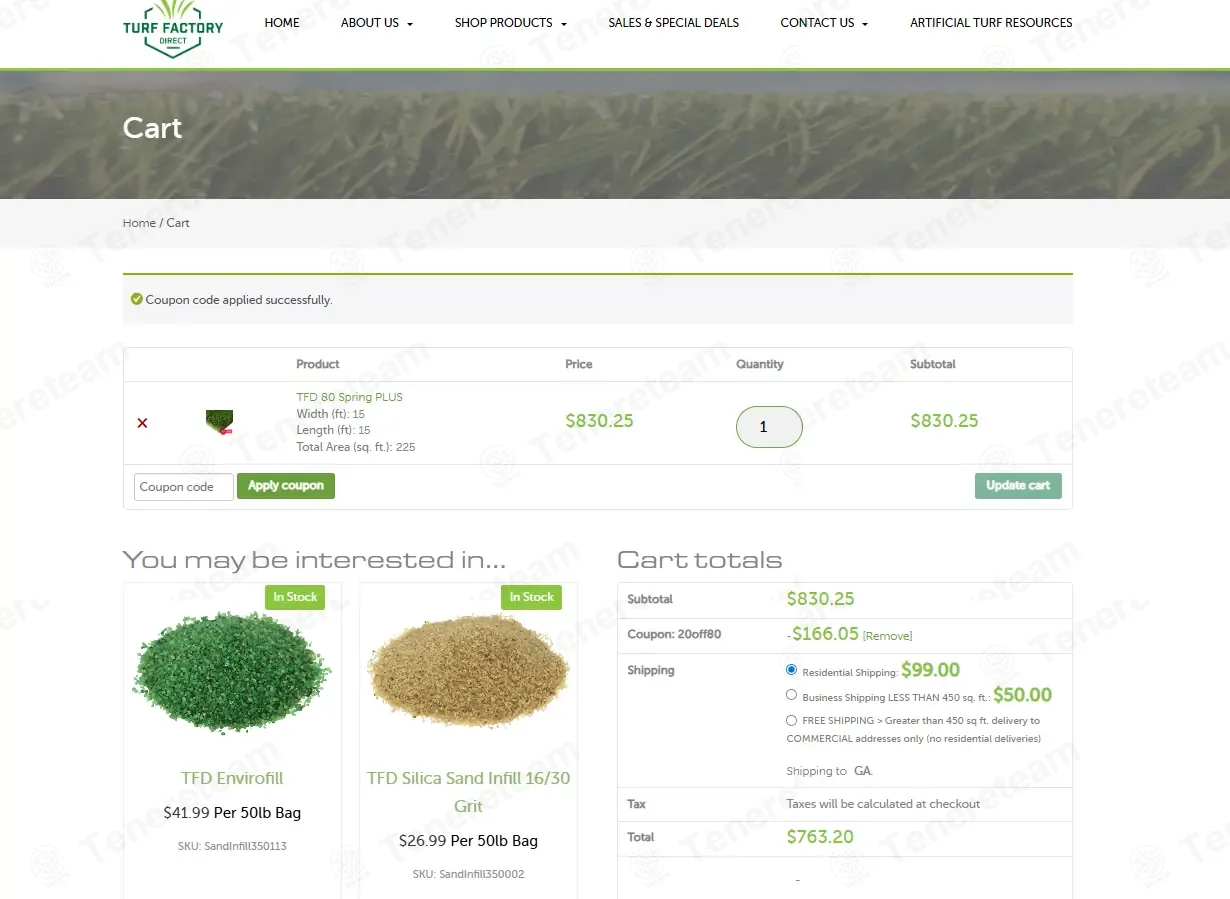Click the Total amount $763.20

pos(820,837)
